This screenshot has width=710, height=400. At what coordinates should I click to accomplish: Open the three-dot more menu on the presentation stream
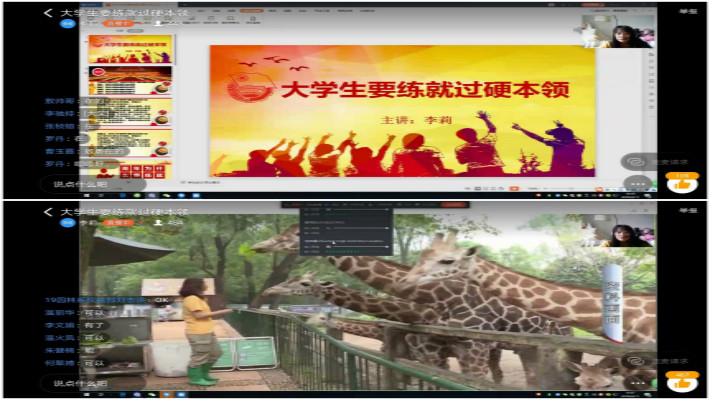(x=636, y=184)
